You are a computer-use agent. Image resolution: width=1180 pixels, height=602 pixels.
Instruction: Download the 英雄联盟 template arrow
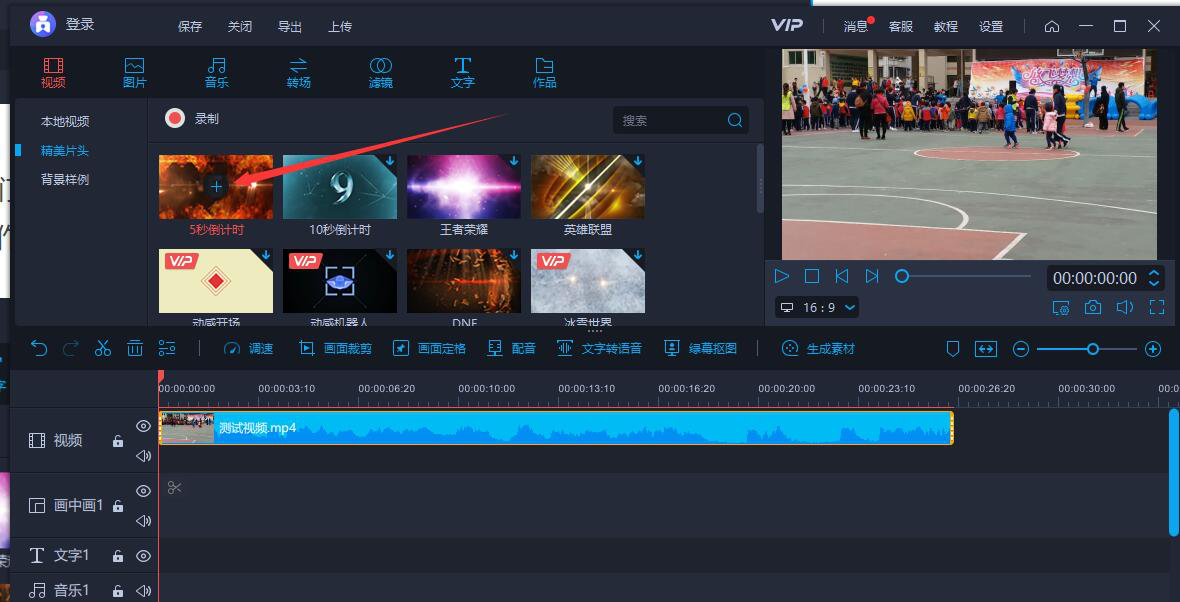click(x=638, y=161)
